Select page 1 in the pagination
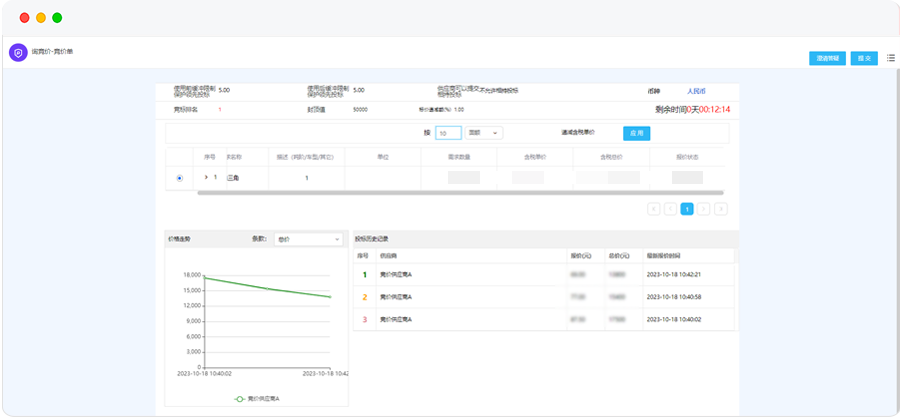Viewport: 900px width, 417px height. 687,209
